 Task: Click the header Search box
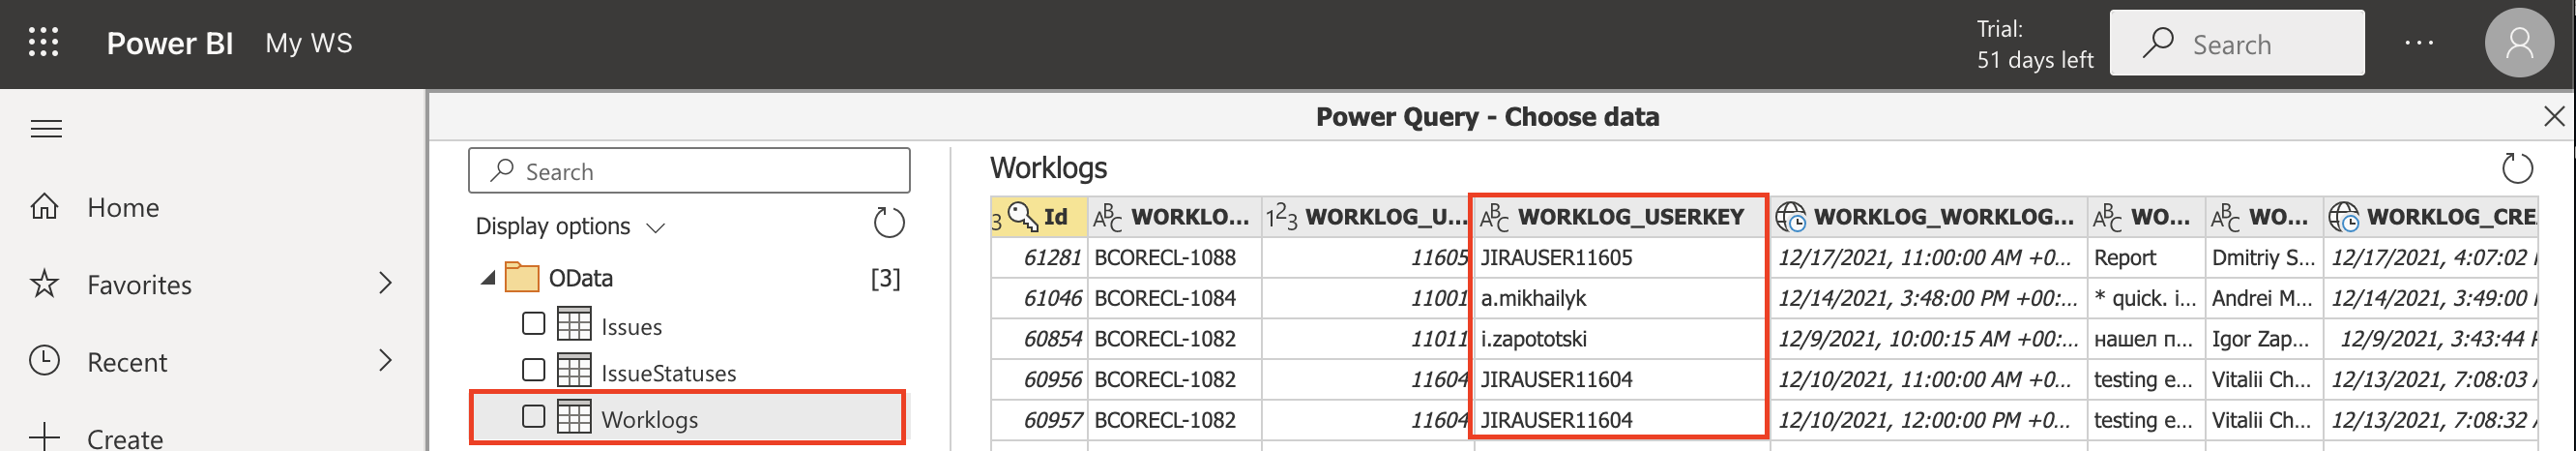click(x=2237, y=43)
